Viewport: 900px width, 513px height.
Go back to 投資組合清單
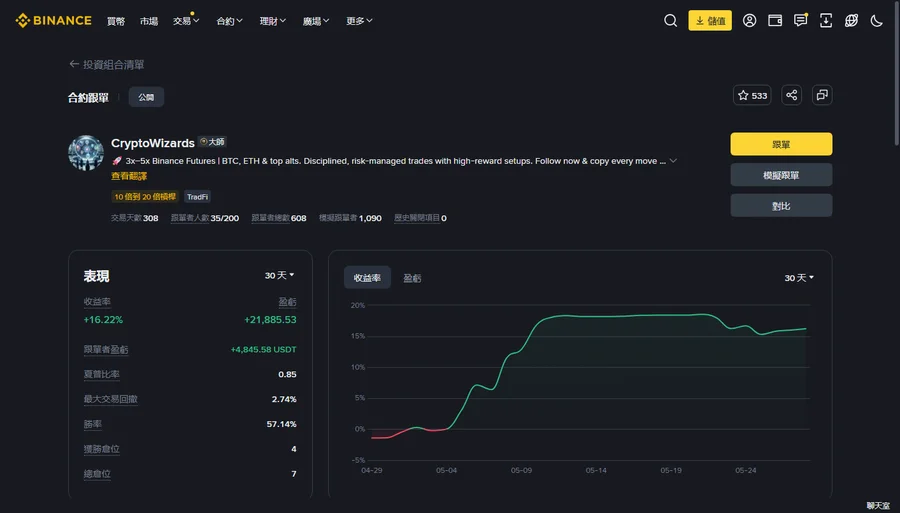[x=107, y=64]
